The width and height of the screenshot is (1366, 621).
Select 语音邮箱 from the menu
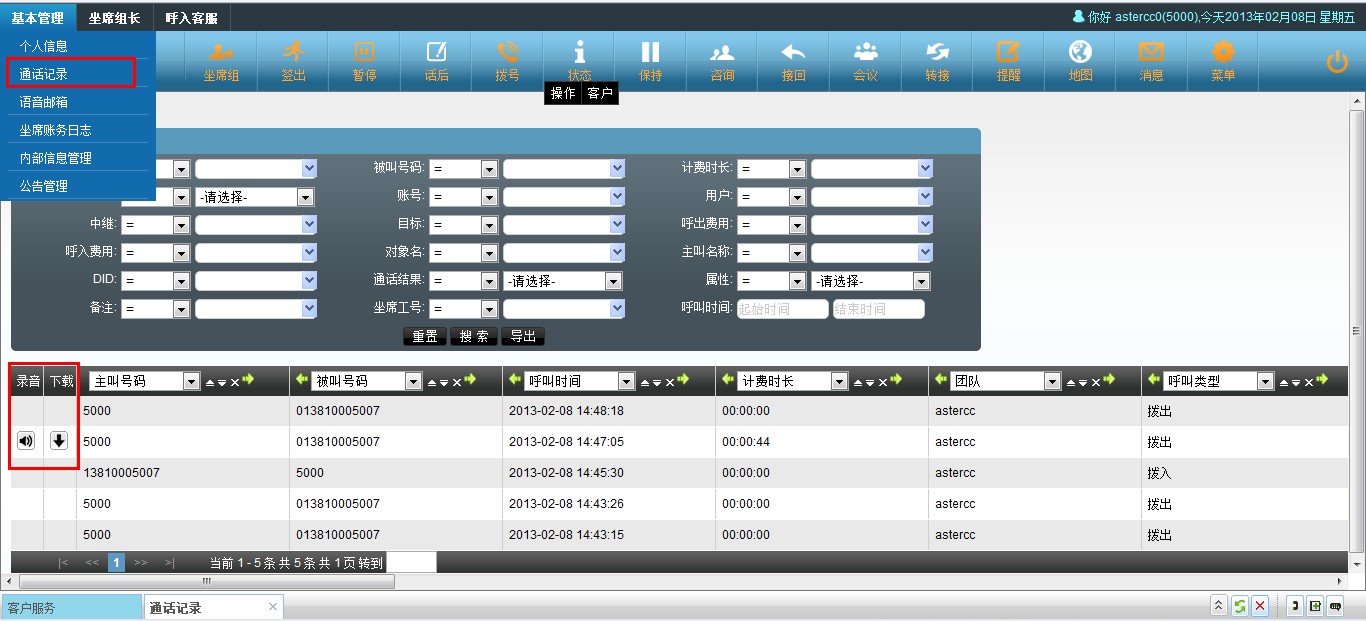tap(44, 102)
